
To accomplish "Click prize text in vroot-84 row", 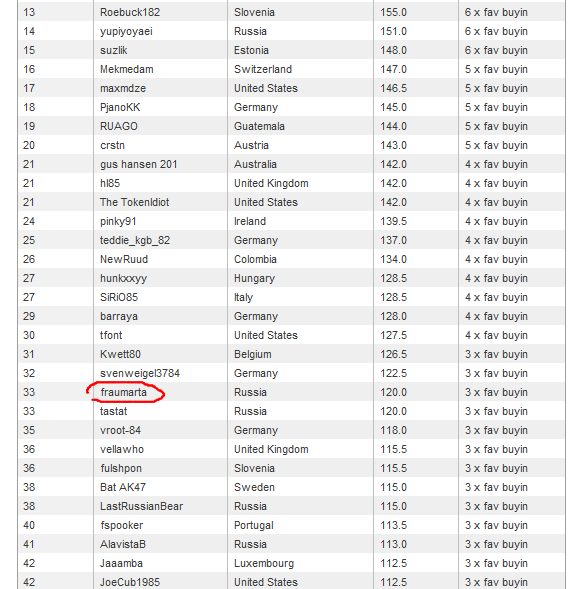I will (x=496, y=430).
